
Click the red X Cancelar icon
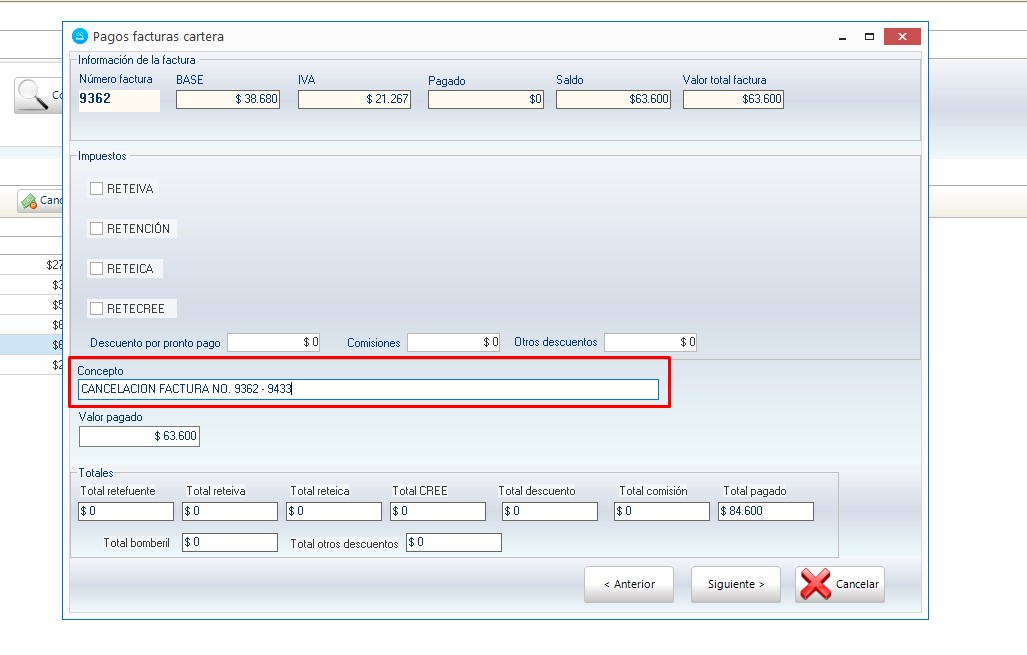[x=816, y=585]
